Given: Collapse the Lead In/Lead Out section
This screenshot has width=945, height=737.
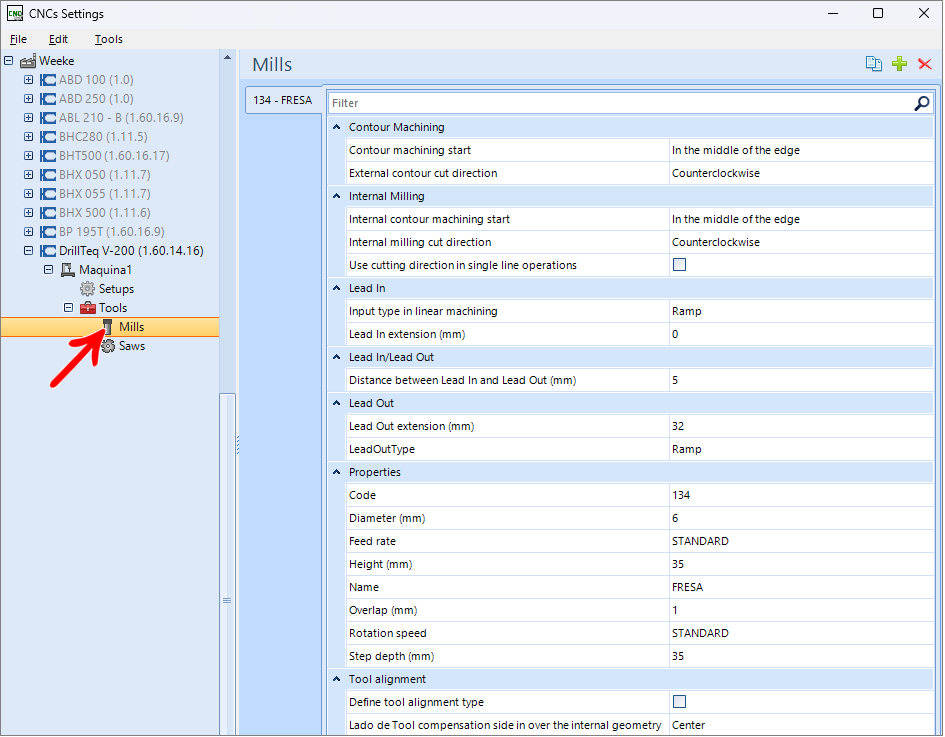Looking at the screenshot, I should tap(336, 357).
